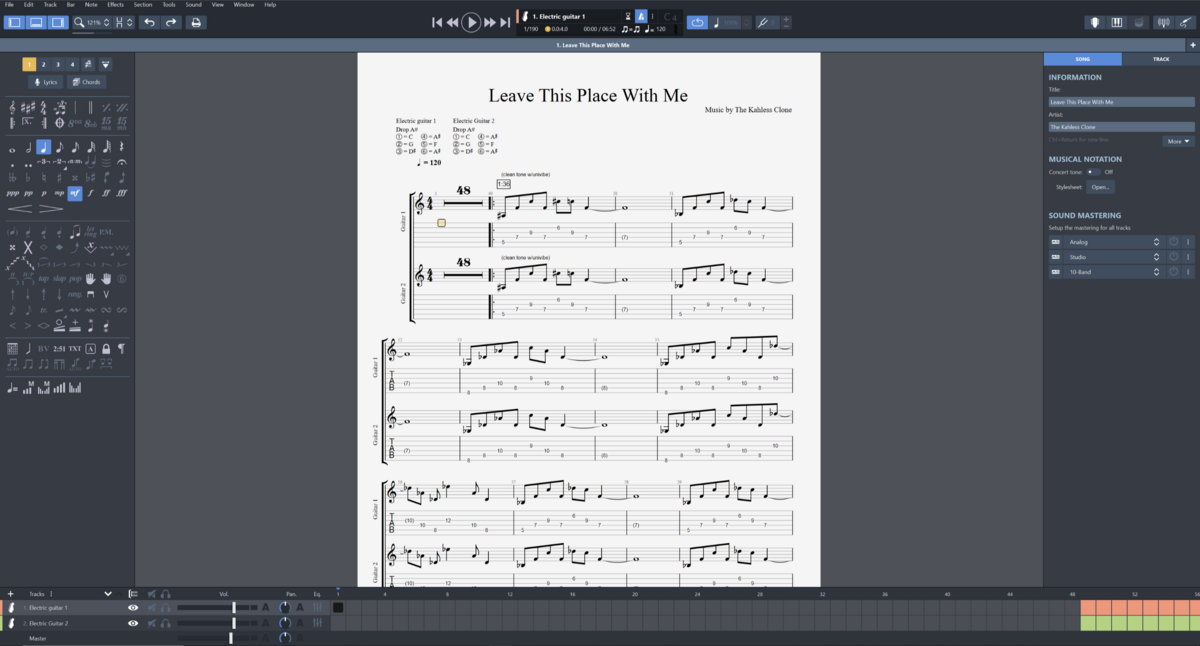Click the Print icon in toolbar

(196, 22)
